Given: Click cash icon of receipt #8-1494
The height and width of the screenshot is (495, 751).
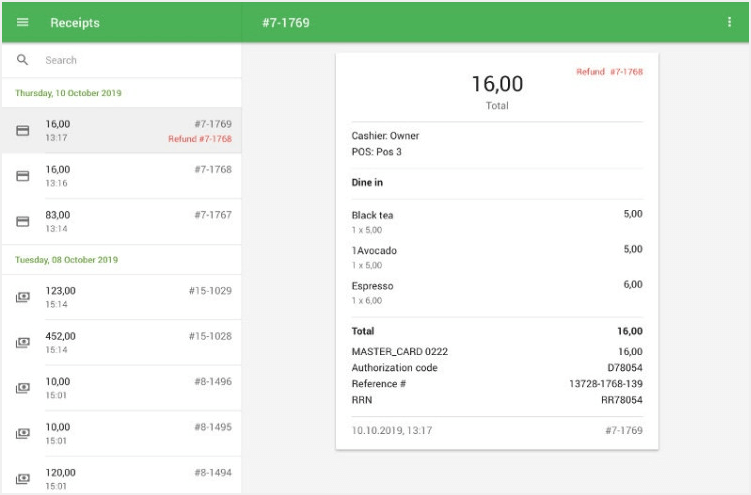Looking at the screenshot, I should [23, 479].
